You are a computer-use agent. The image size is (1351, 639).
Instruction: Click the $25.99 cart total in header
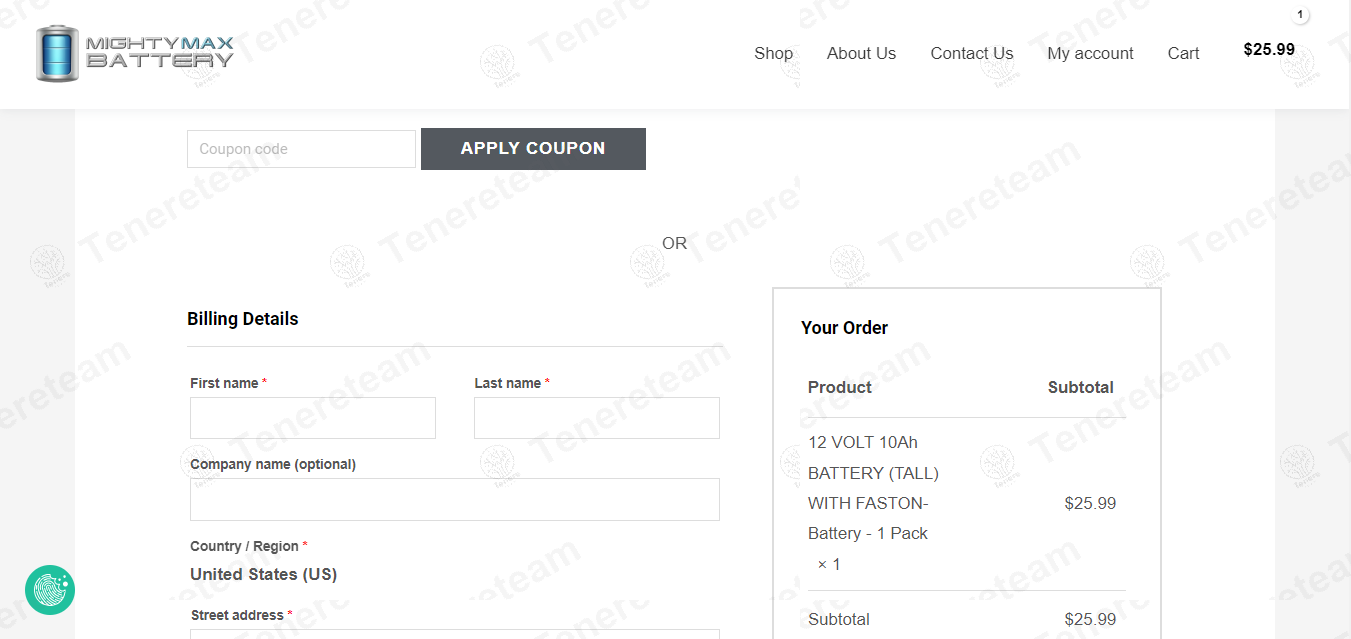(1268, 49)
